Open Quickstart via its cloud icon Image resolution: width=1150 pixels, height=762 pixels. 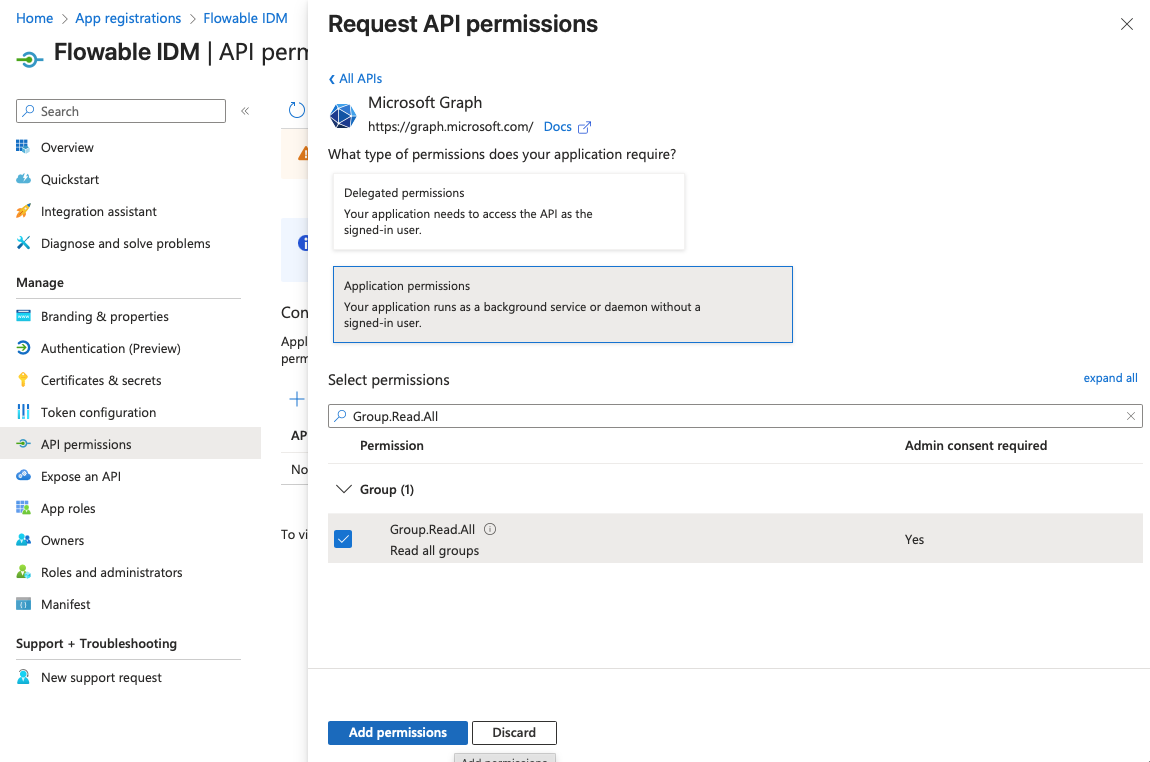pos(23,179)
